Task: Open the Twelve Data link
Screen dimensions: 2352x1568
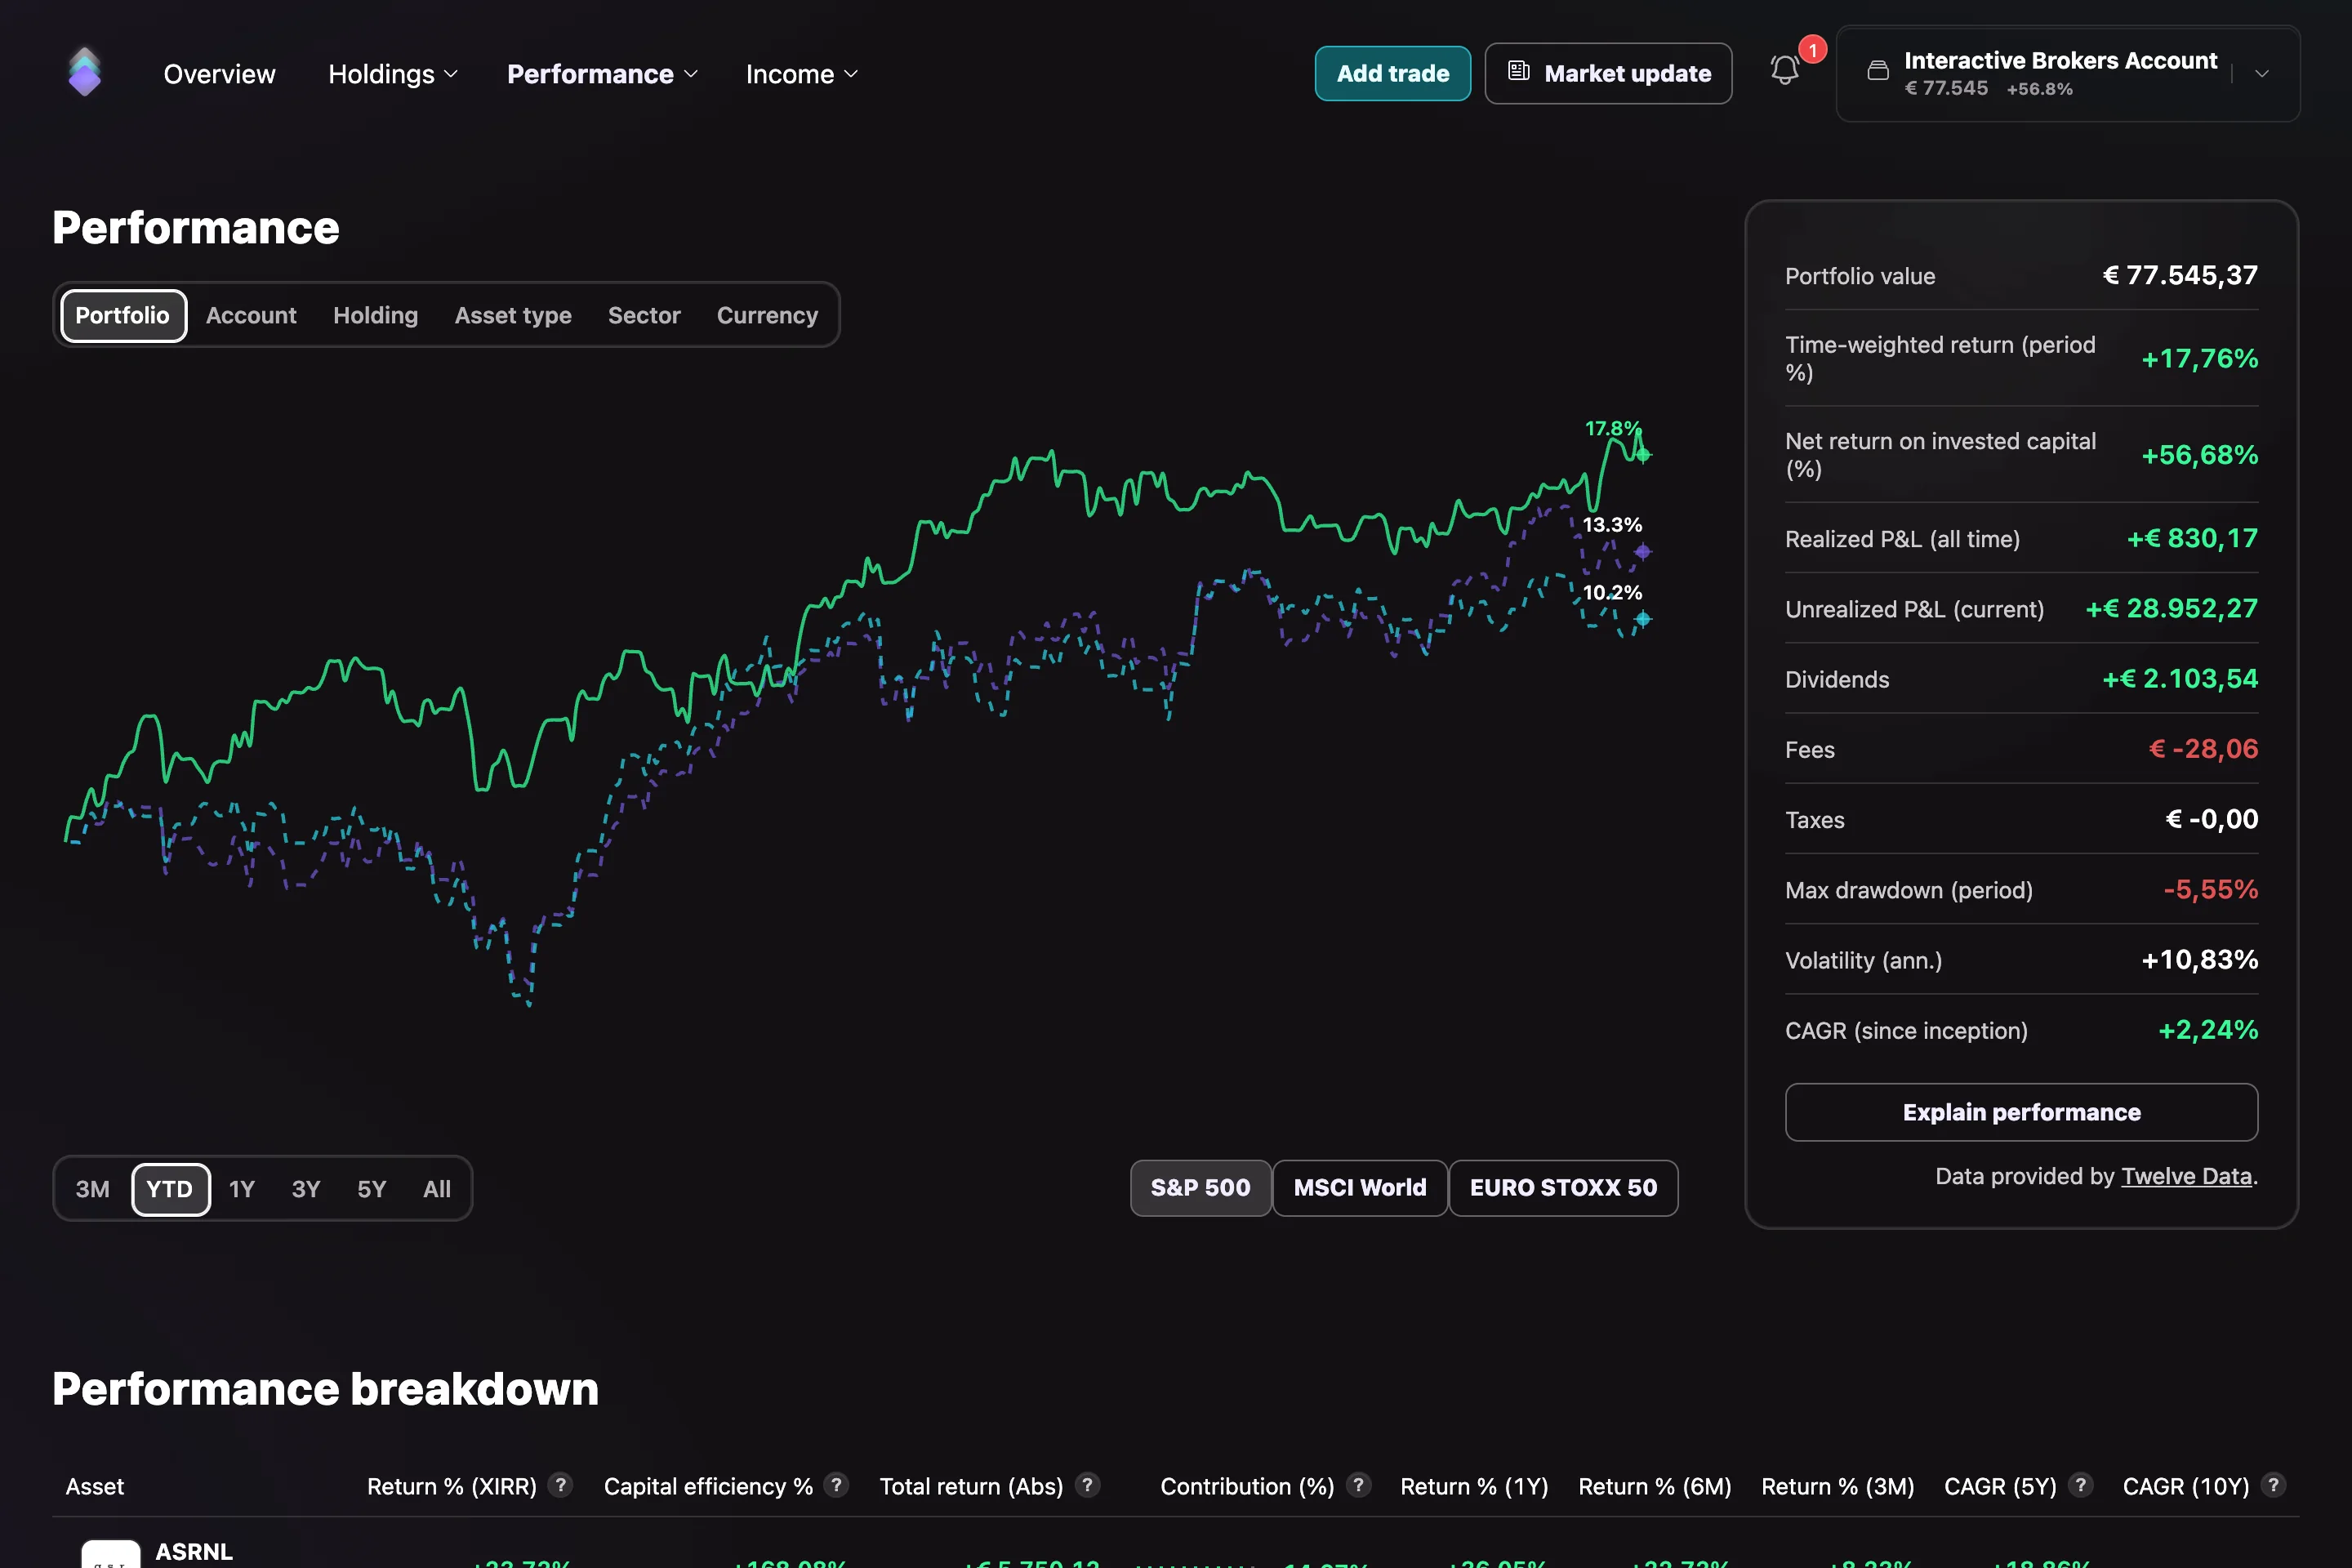Action: pos(2186,1176)
